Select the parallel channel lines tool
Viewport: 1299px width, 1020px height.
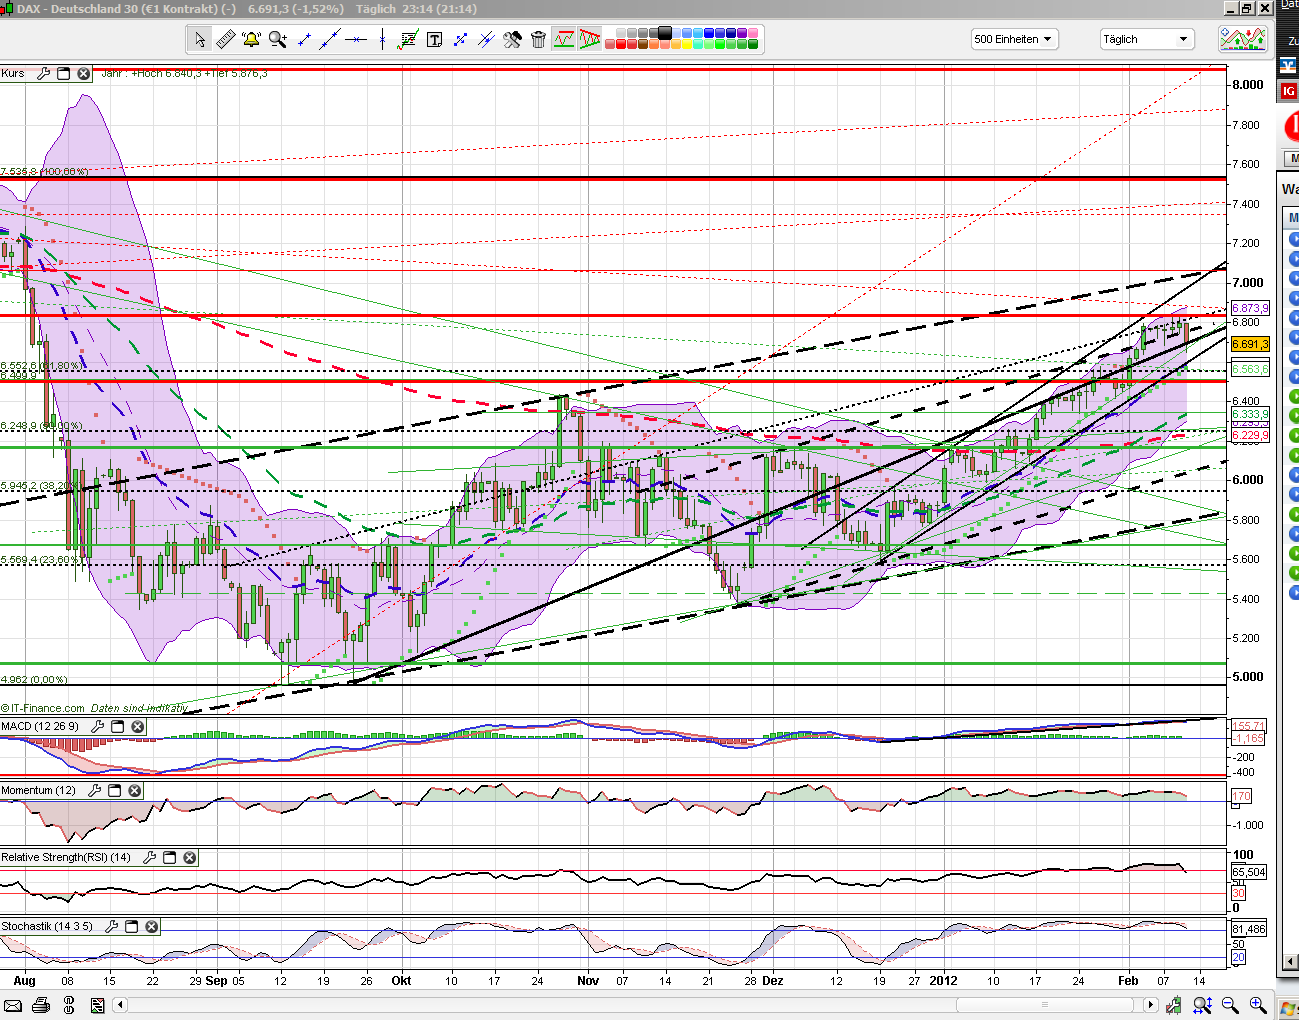click(486, 39)
